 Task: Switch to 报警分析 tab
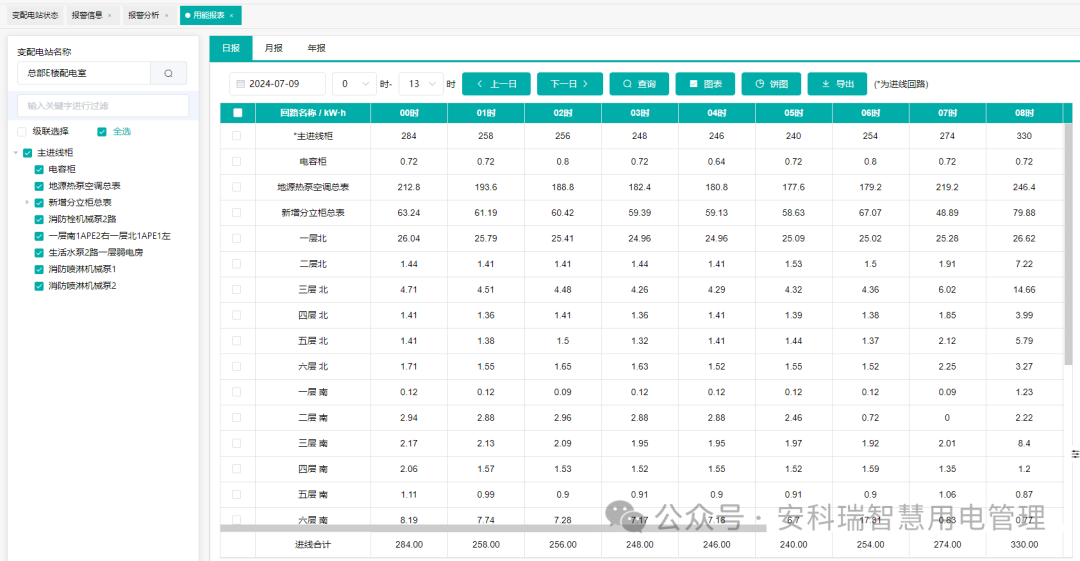(x=143, y=15)
